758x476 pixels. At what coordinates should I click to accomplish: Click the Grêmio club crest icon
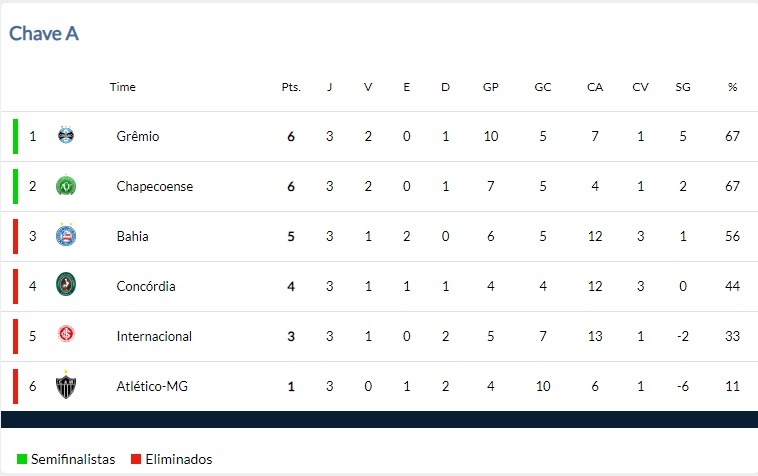(66, 135)
